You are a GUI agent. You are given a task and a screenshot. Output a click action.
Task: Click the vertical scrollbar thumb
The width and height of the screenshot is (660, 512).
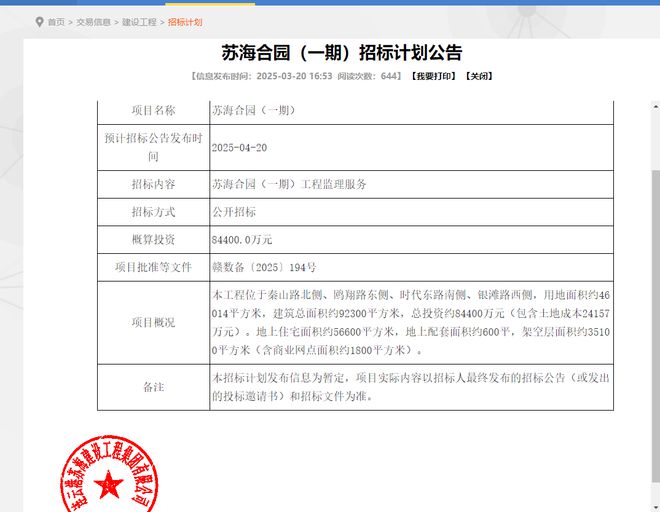click(656, 325)
